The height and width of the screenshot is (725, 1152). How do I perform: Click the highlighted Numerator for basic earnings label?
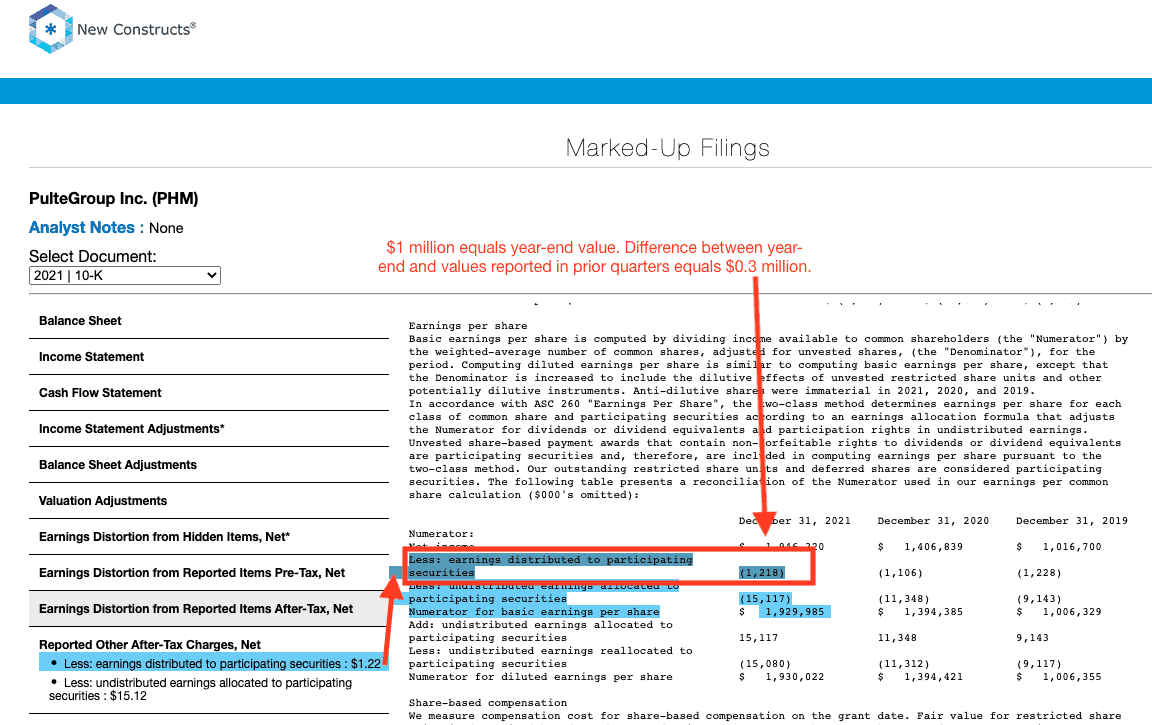pos(534,612)
